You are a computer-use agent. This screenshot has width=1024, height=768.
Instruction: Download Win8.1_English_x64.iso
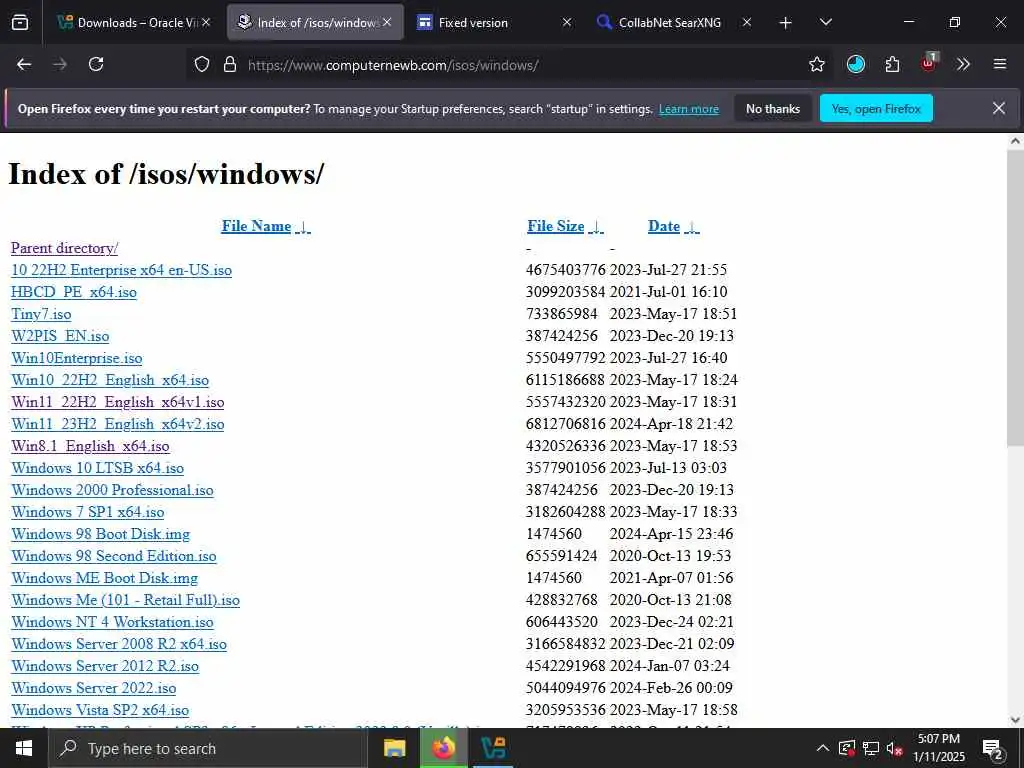90,446
